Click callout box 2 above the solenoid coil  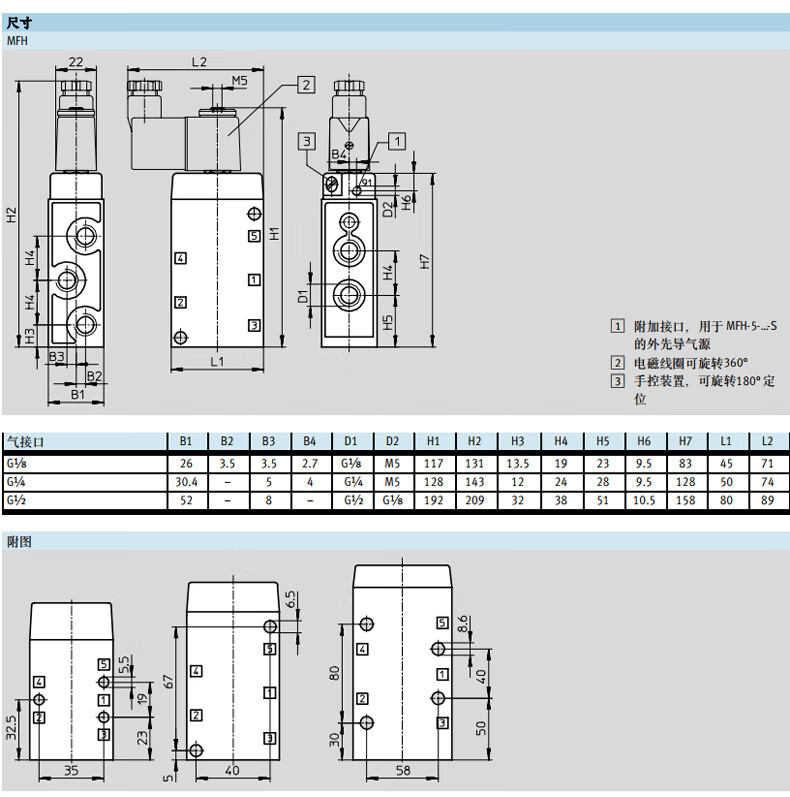pos(306,85)
